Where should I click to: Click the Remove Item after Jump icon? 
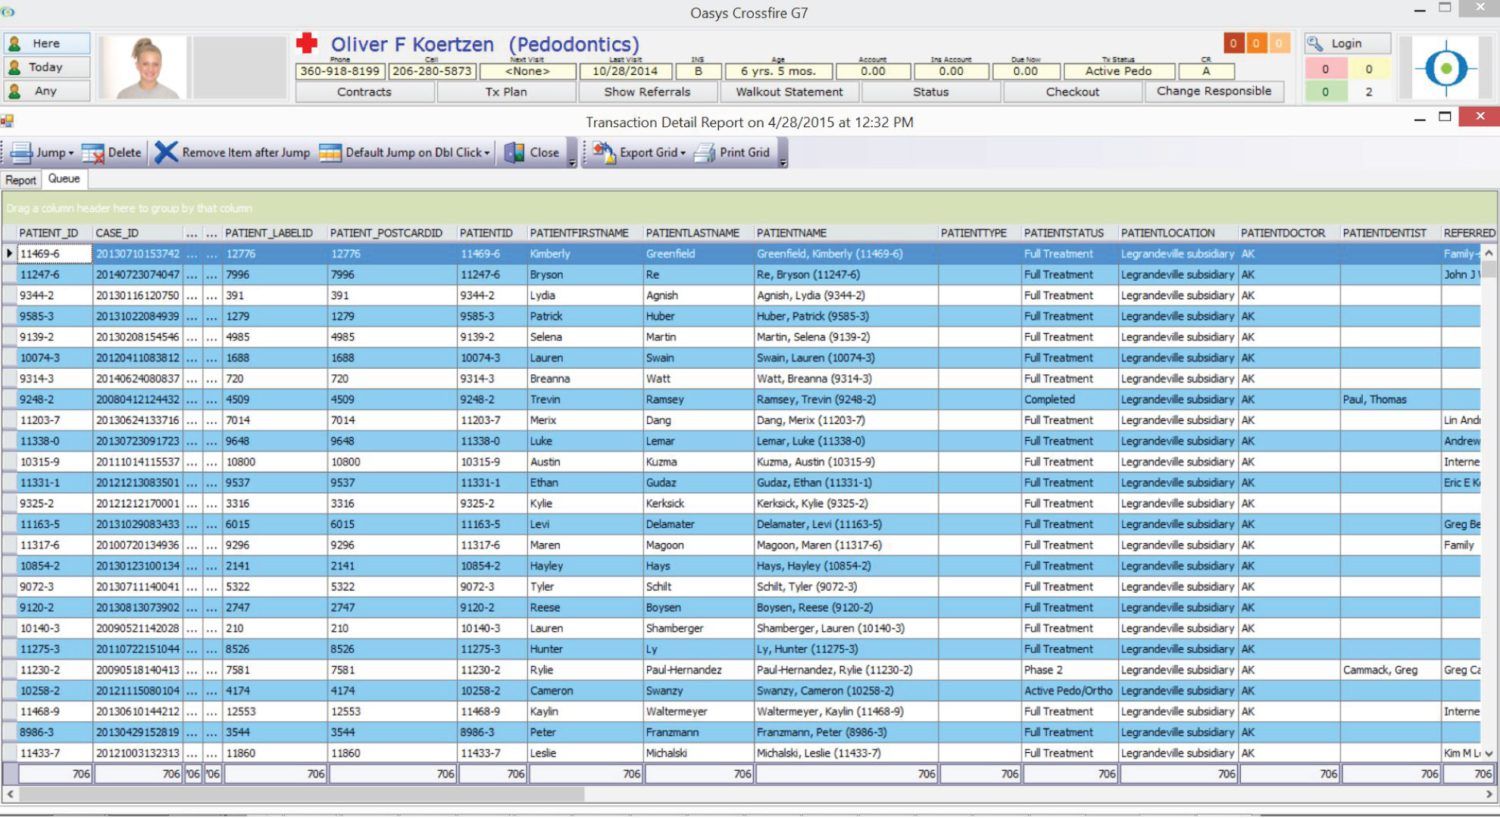click(165, 152)
